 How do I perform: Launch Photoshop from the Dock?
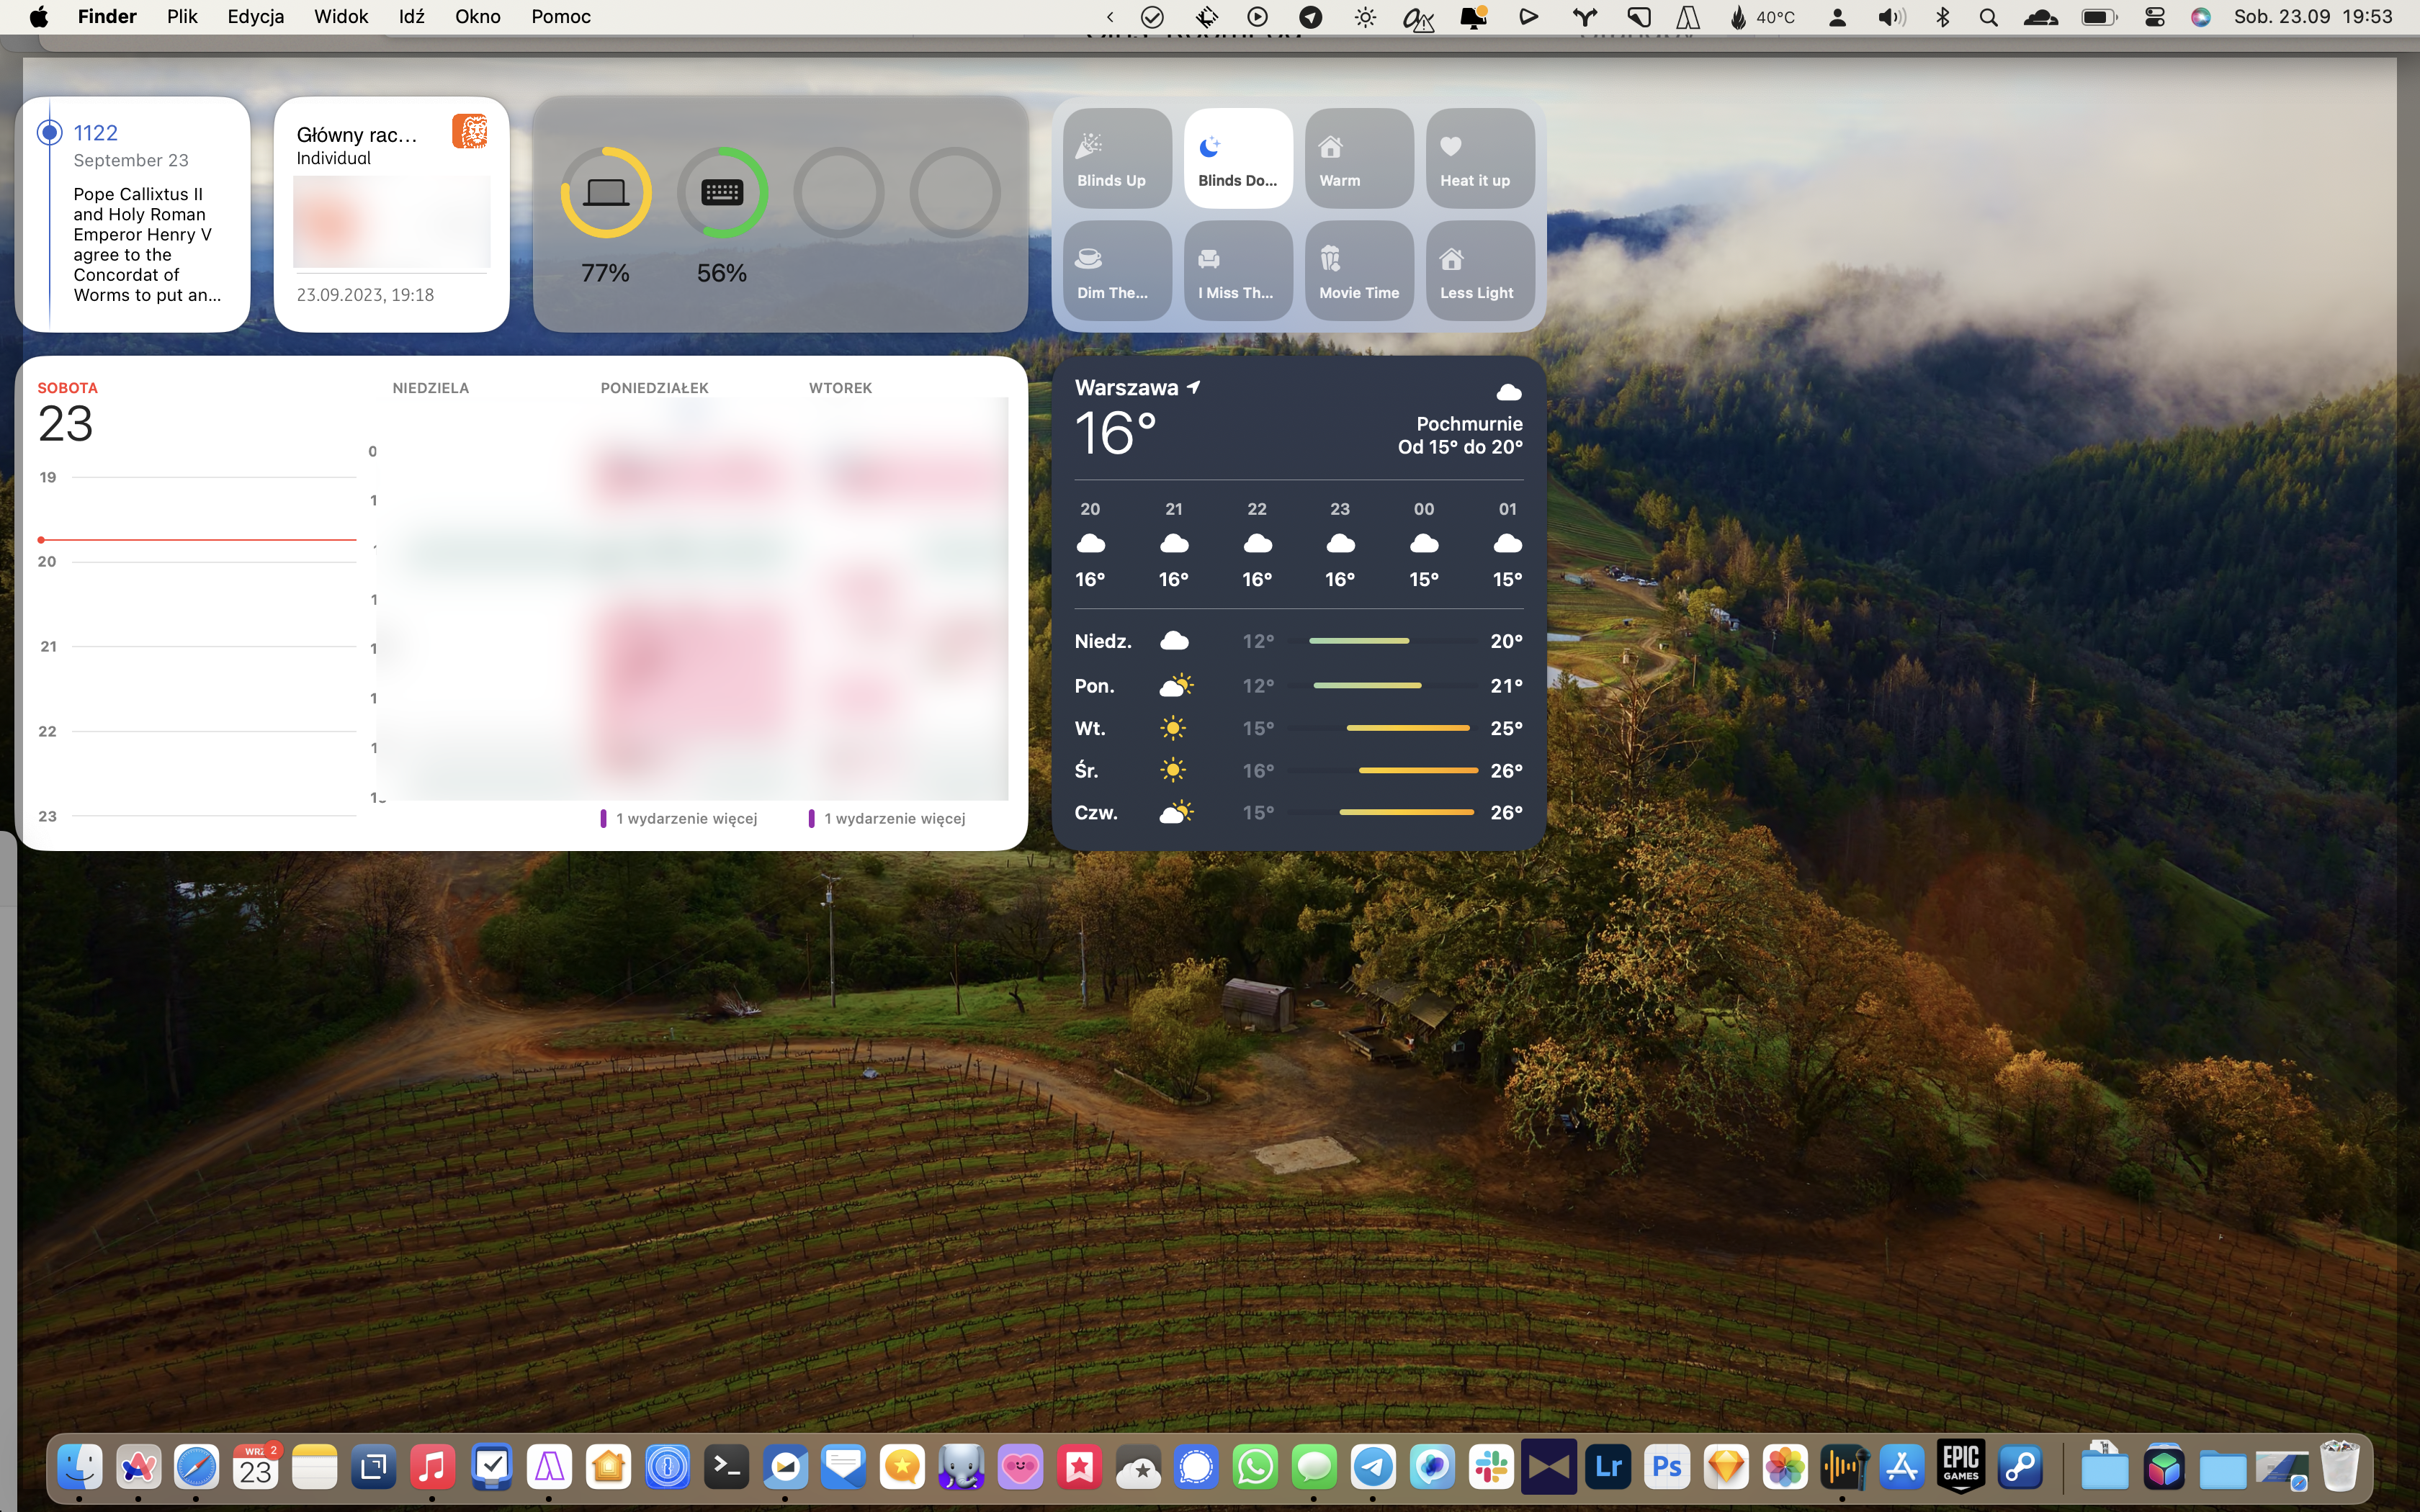[1667, 1467]
